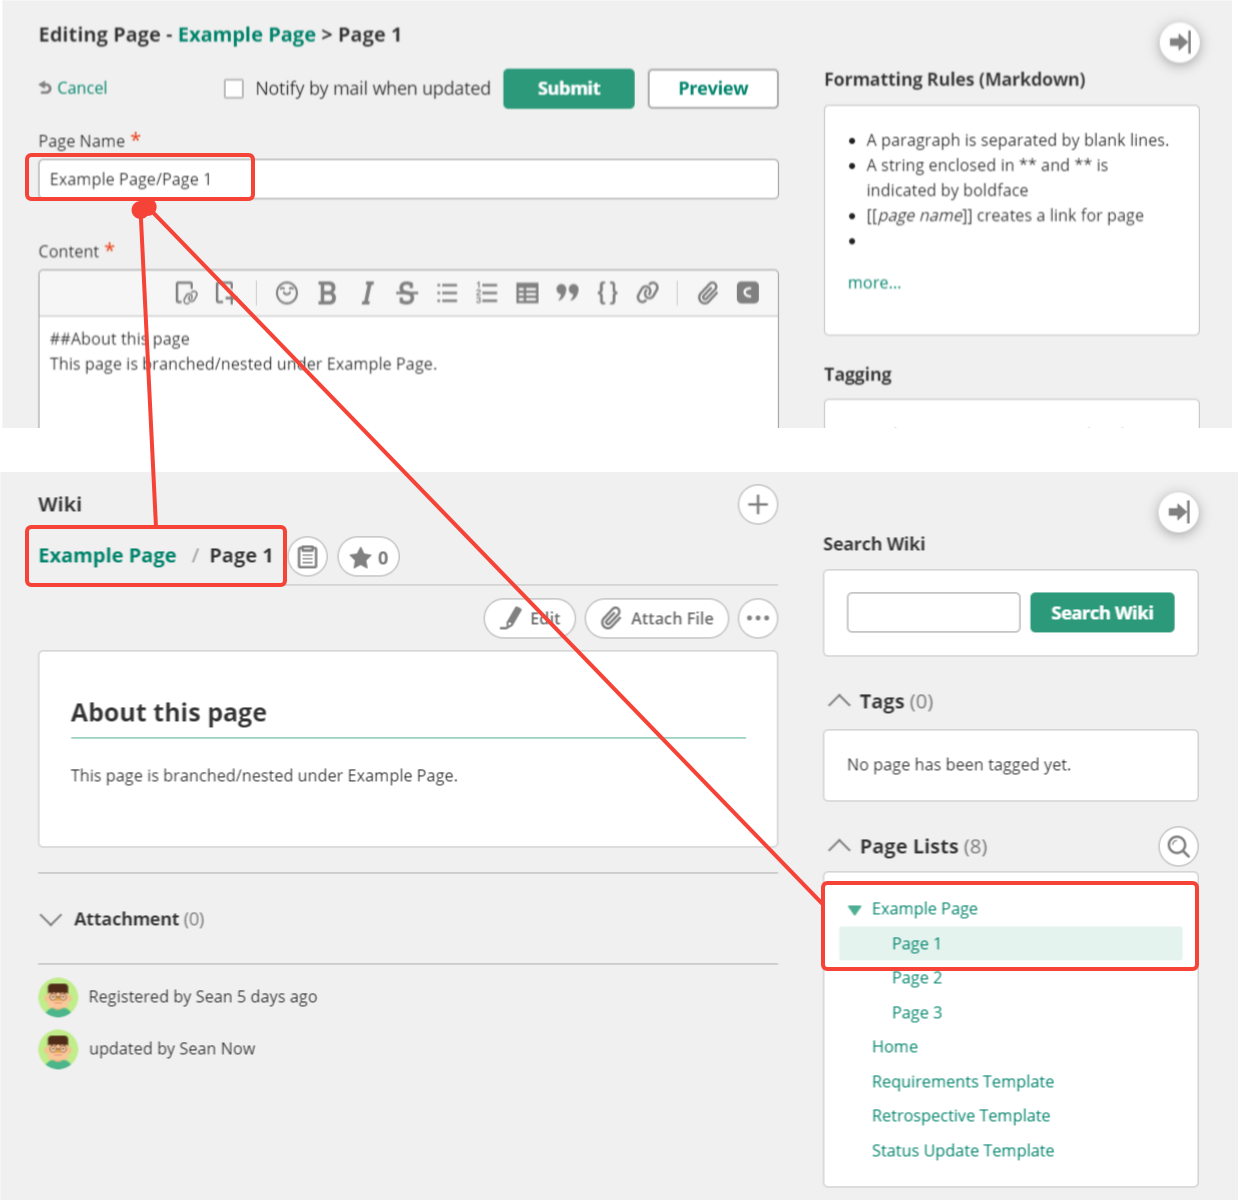Add a new wiki page with the plus button
The width and height of the screenshot is (1238, 1200).
(x=757, y=505)
